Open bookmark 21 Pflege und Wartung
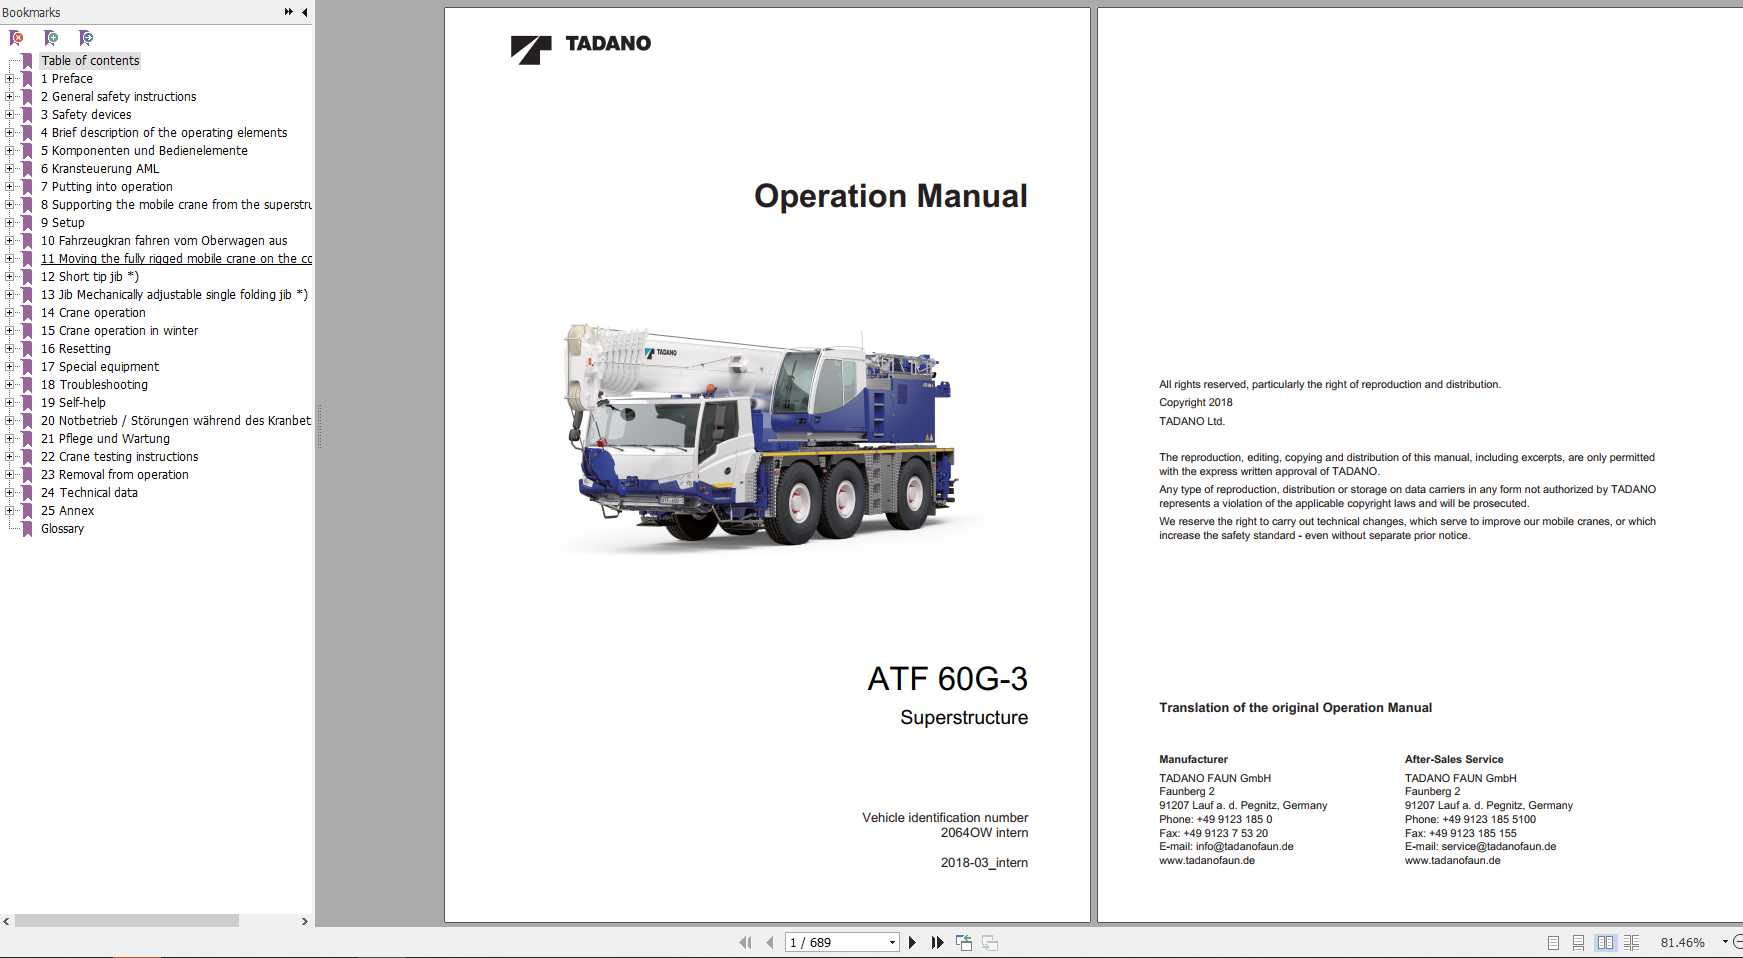Screen dimensions: 1743x958 tap(105, 438)
